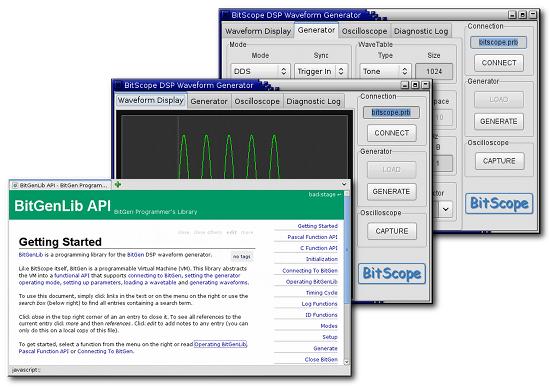The width and height of the screenshot is (550, 388).
Task: Open Initialization sidebar link
Action: tap(322, 259)
